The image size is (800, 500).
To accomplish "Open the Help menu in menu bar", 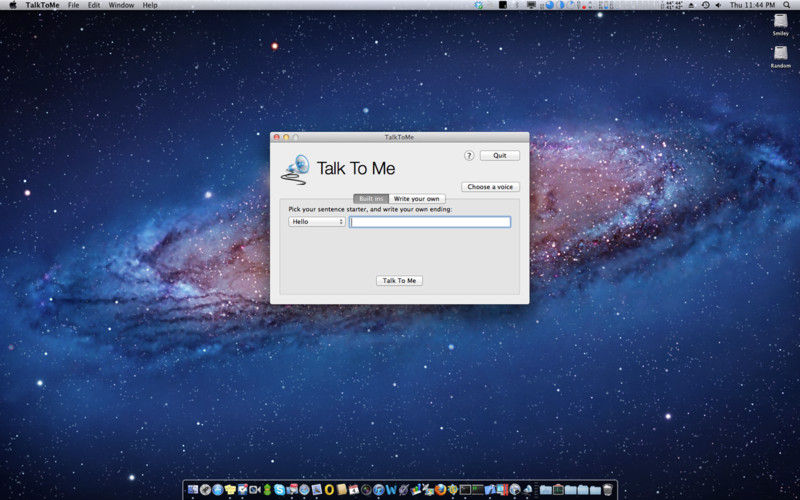I will (150, 5).
